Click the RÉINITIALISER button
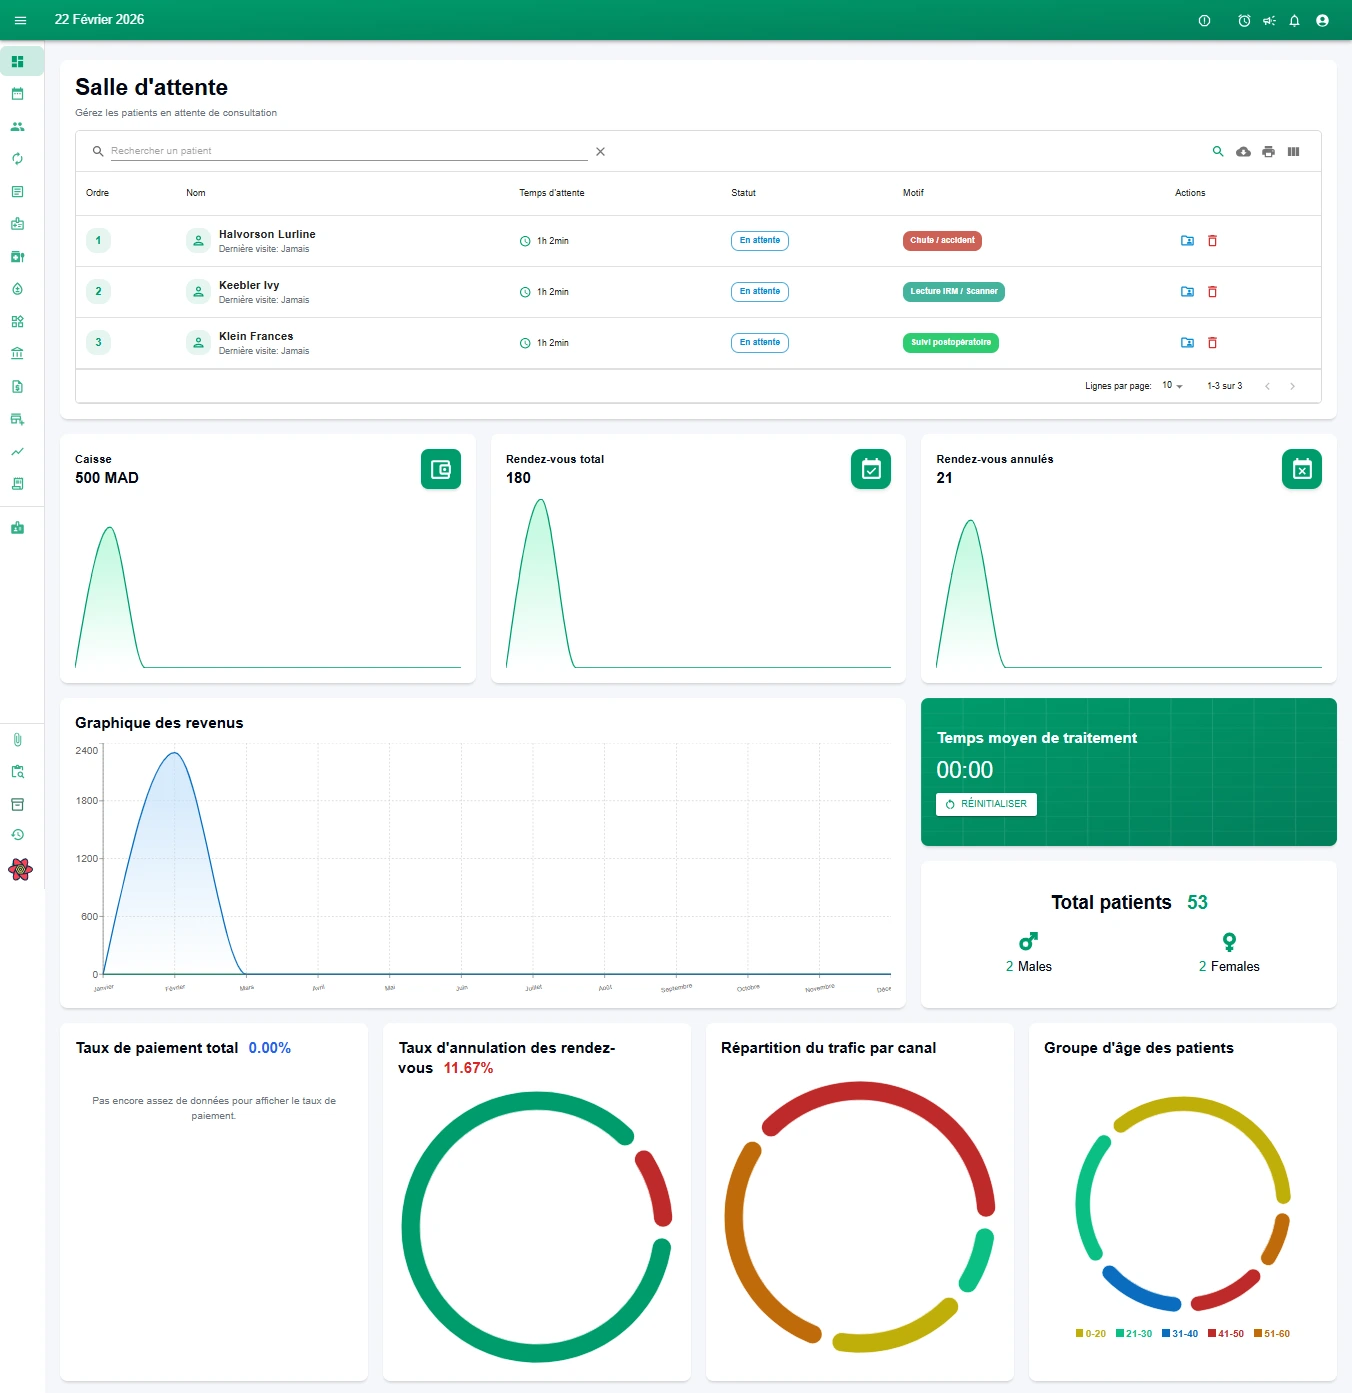Image resolution: width=1352 pixels, height=1393 pixels. (x=986, y=804)
